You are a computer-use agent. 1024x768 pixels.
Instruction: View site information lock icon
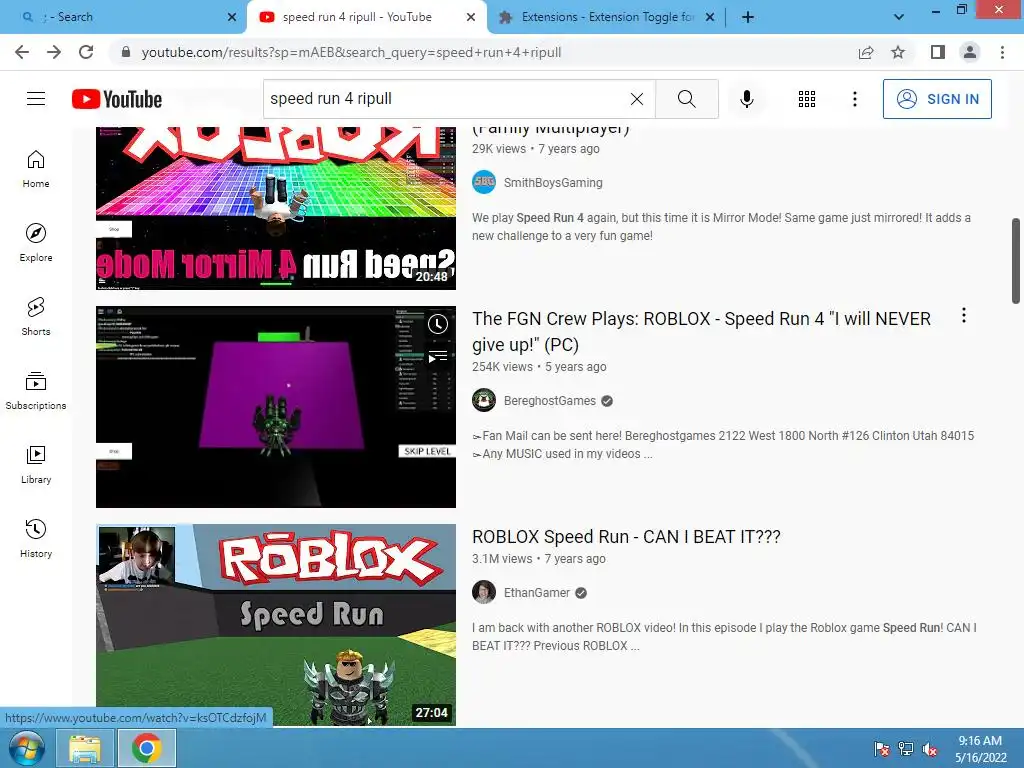pyautogui.click(x=126, y=52)
